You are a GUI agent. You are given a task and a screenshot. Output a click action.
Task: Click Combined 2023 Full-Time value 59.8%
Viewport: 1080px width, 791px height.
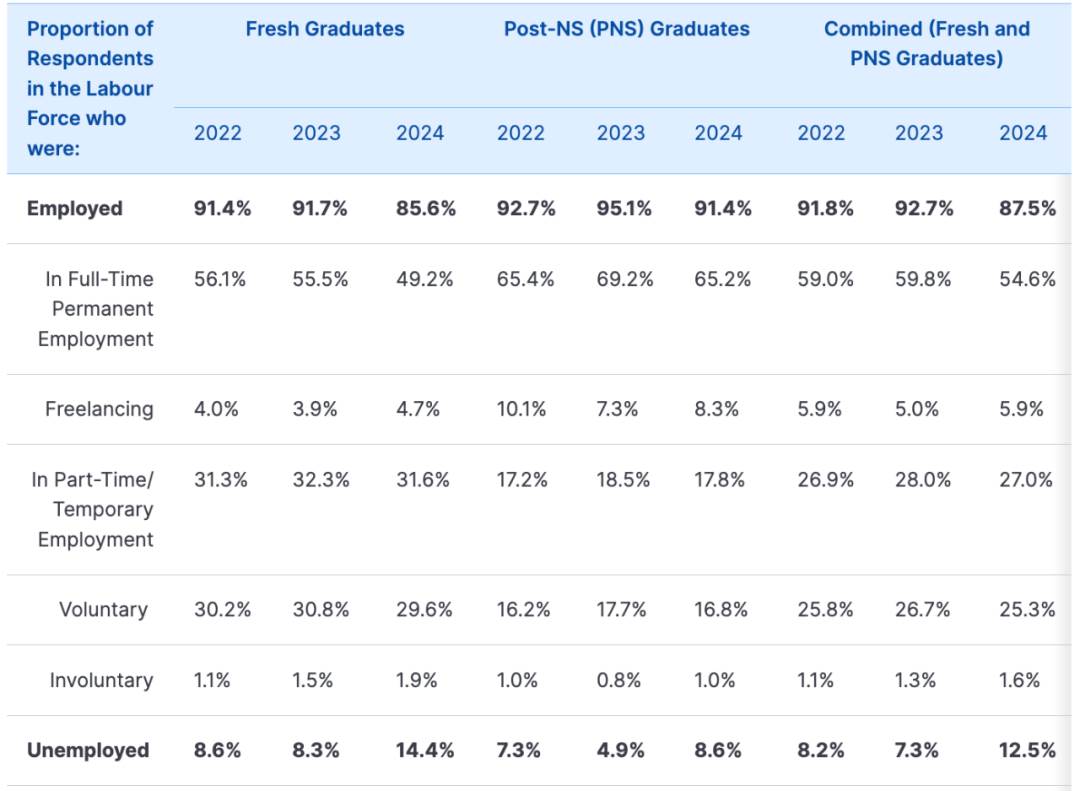[923, 279]
